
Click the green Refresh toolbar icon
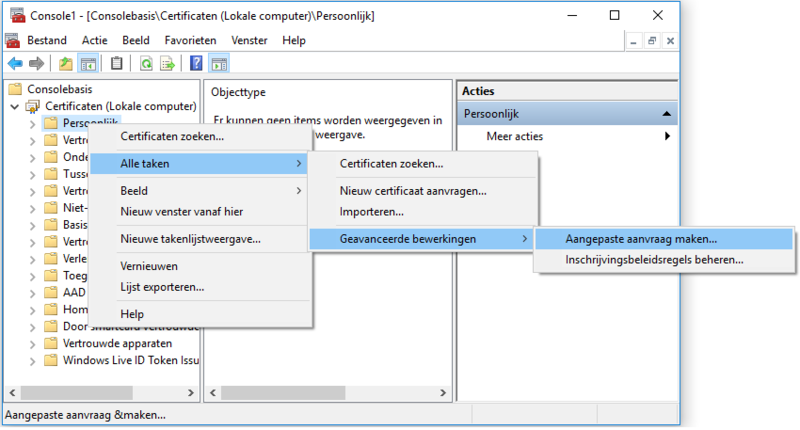146,64
